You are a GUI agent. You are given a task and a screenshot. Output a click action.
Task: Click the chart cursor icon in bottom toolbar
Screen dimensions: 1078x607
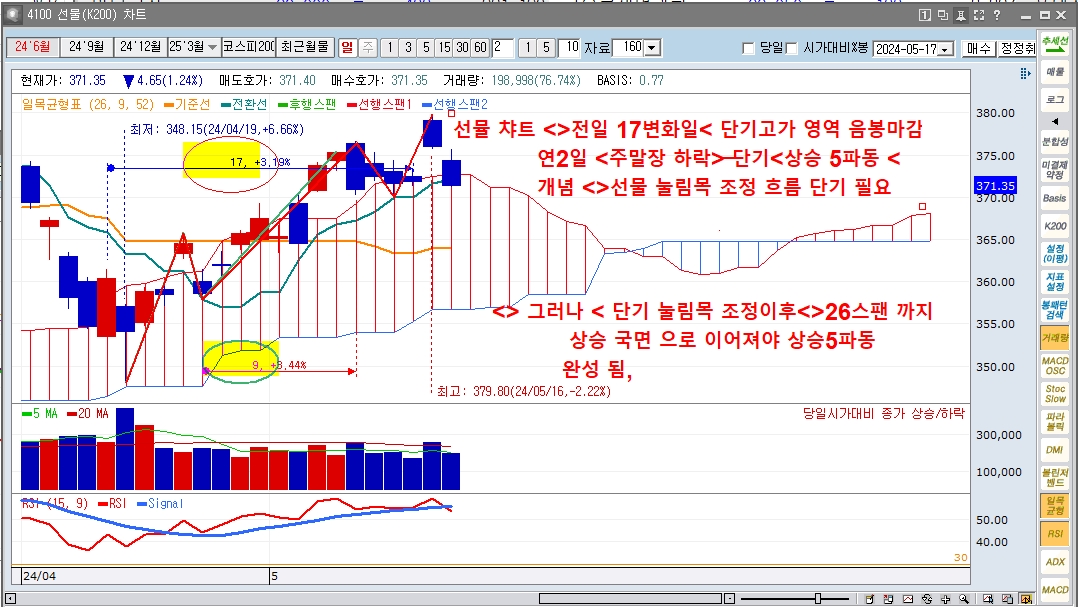988,599
